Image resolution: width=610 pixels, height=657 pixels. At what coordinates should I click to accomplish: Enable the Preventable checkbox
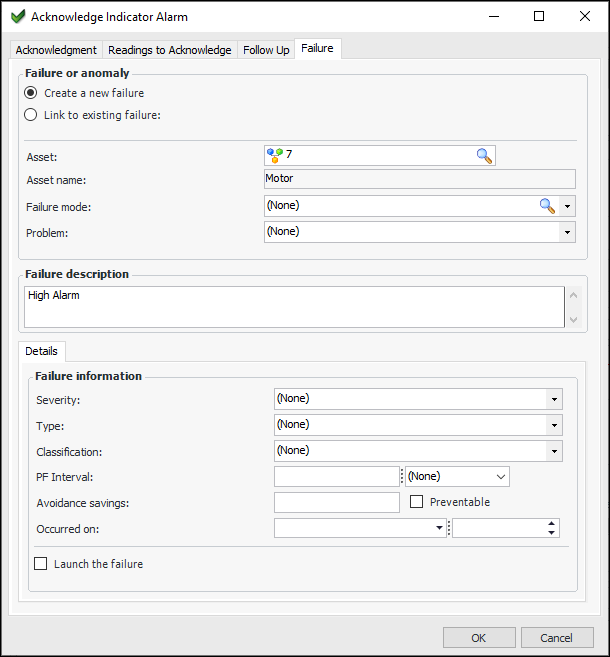point(417,502)
